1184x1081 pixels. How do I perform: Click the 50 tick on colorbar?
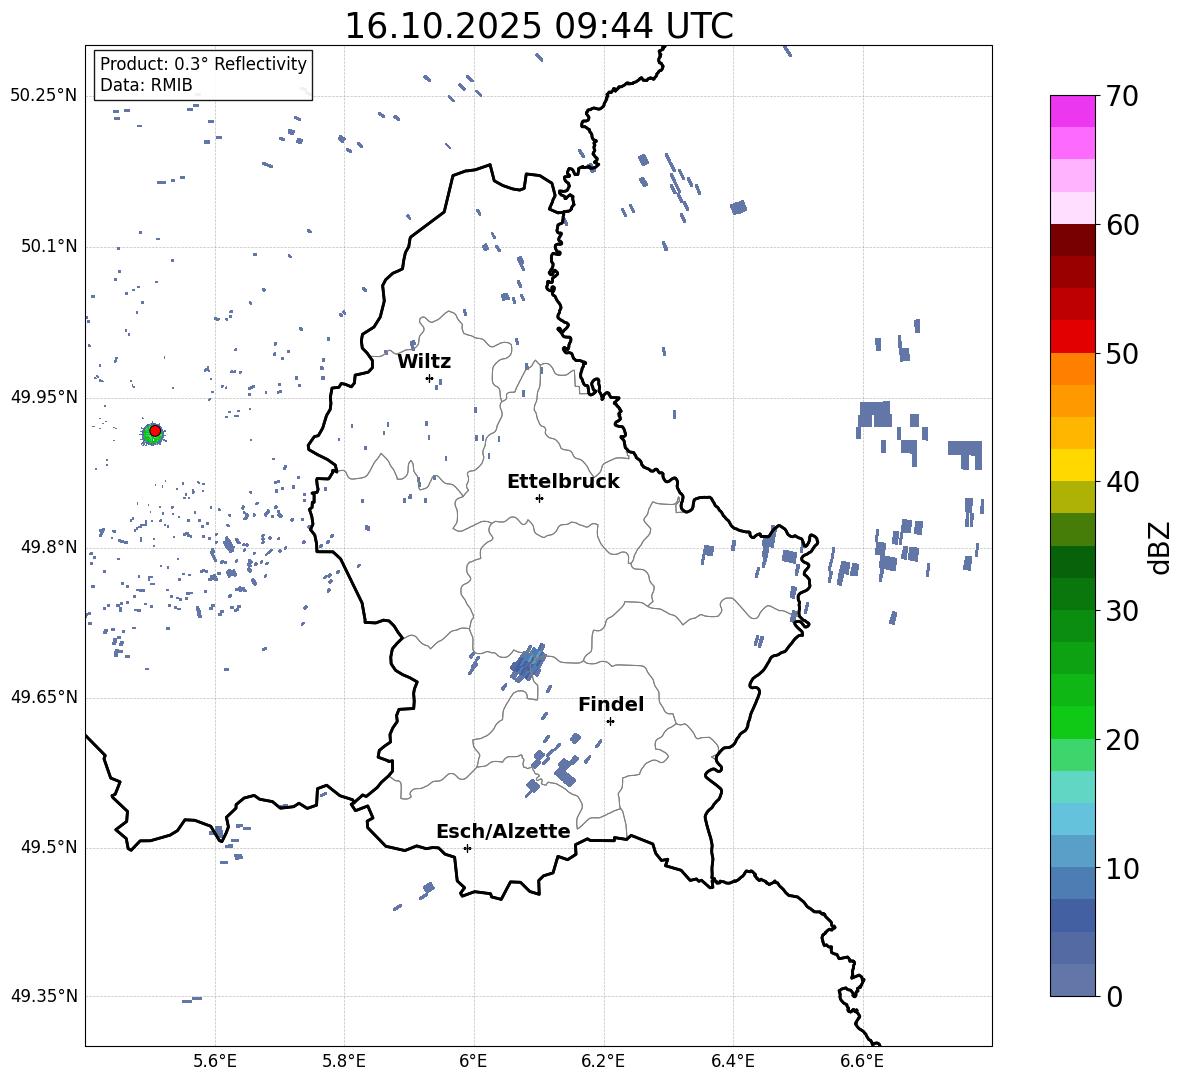pos(1122,354)
